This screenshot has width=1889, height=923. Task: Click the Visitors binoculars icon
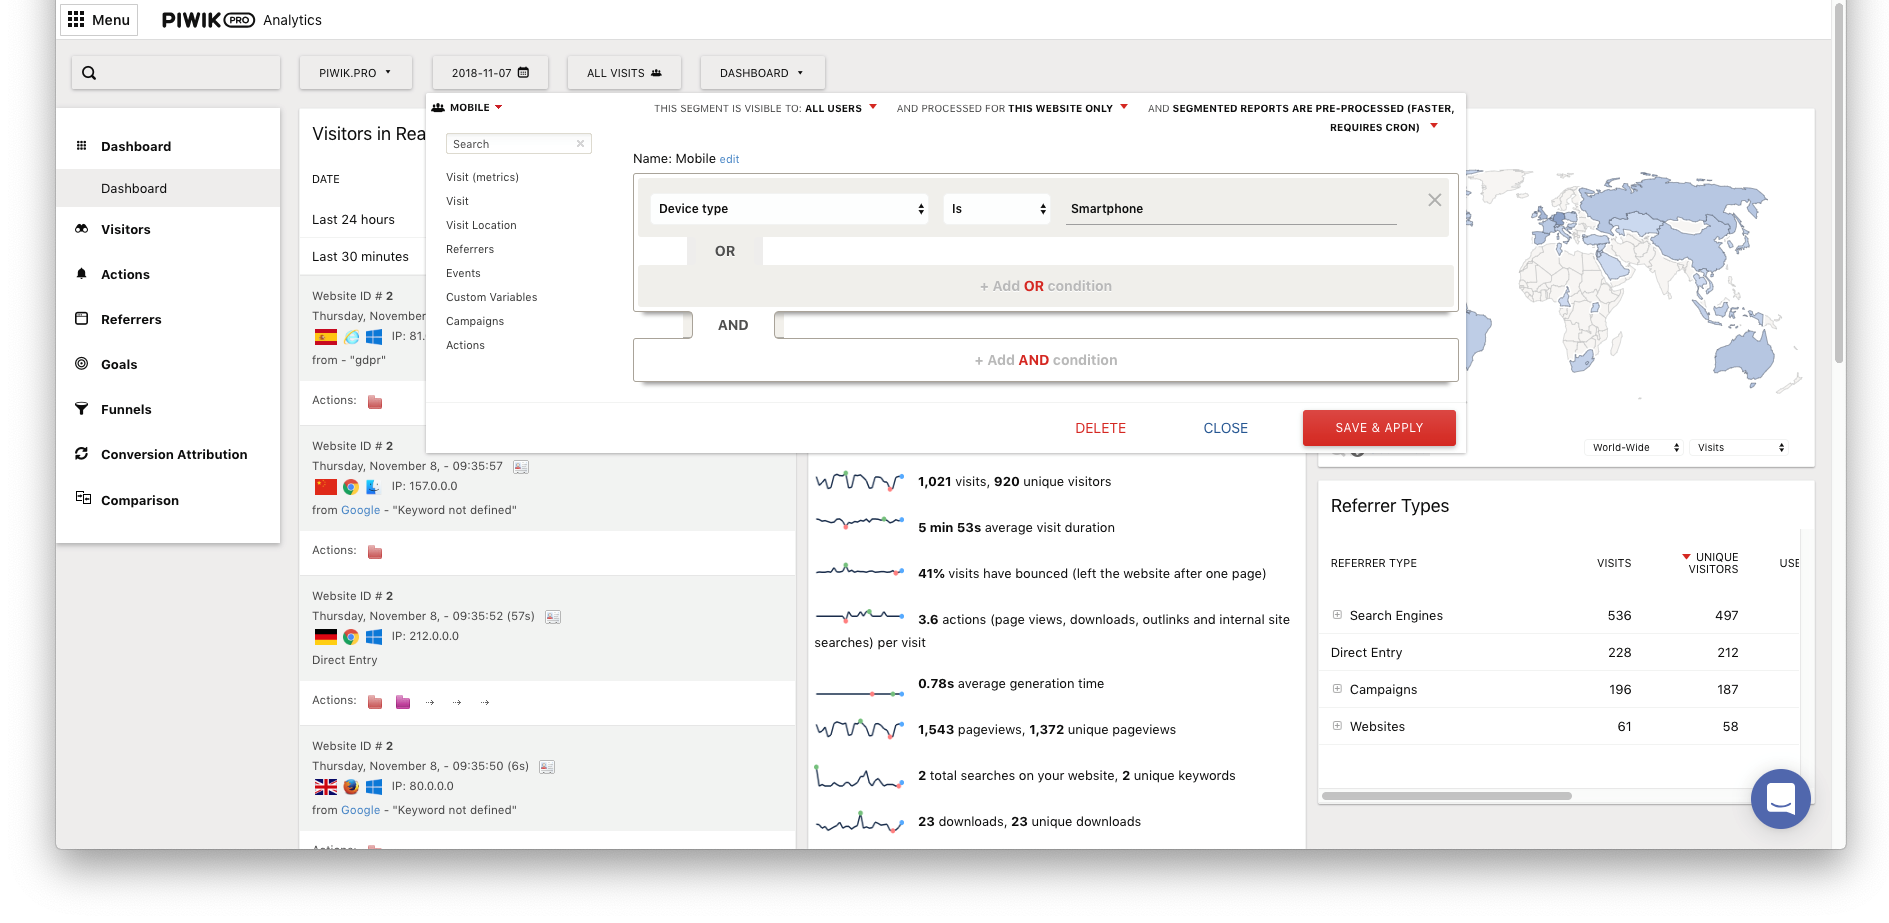(x=82, y=229)
